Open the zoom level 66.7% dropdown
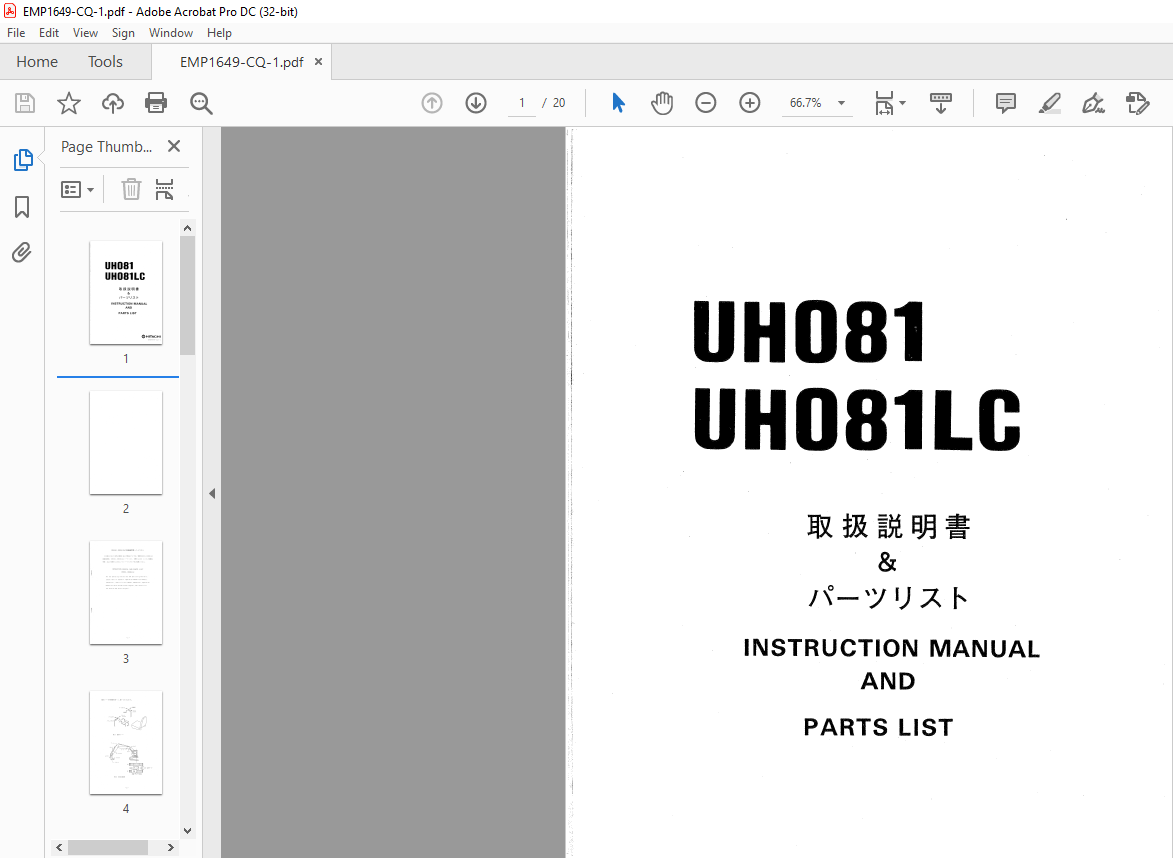The image size is (1173, 858). (x=842, y=103)
